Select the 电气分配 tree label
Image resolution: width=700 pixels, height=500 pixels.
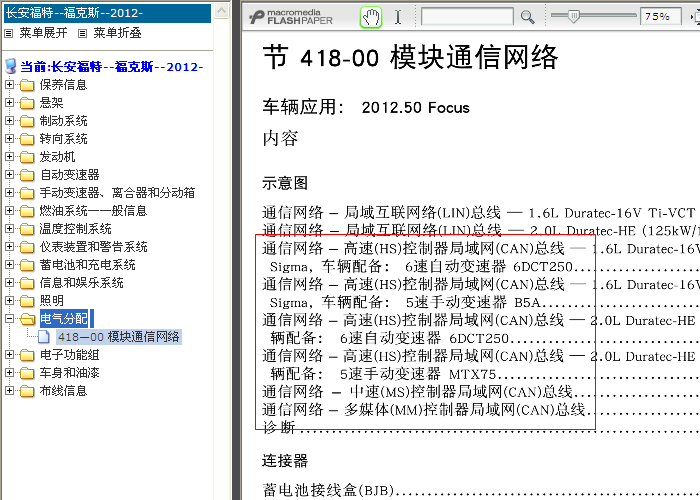[64, 318]
